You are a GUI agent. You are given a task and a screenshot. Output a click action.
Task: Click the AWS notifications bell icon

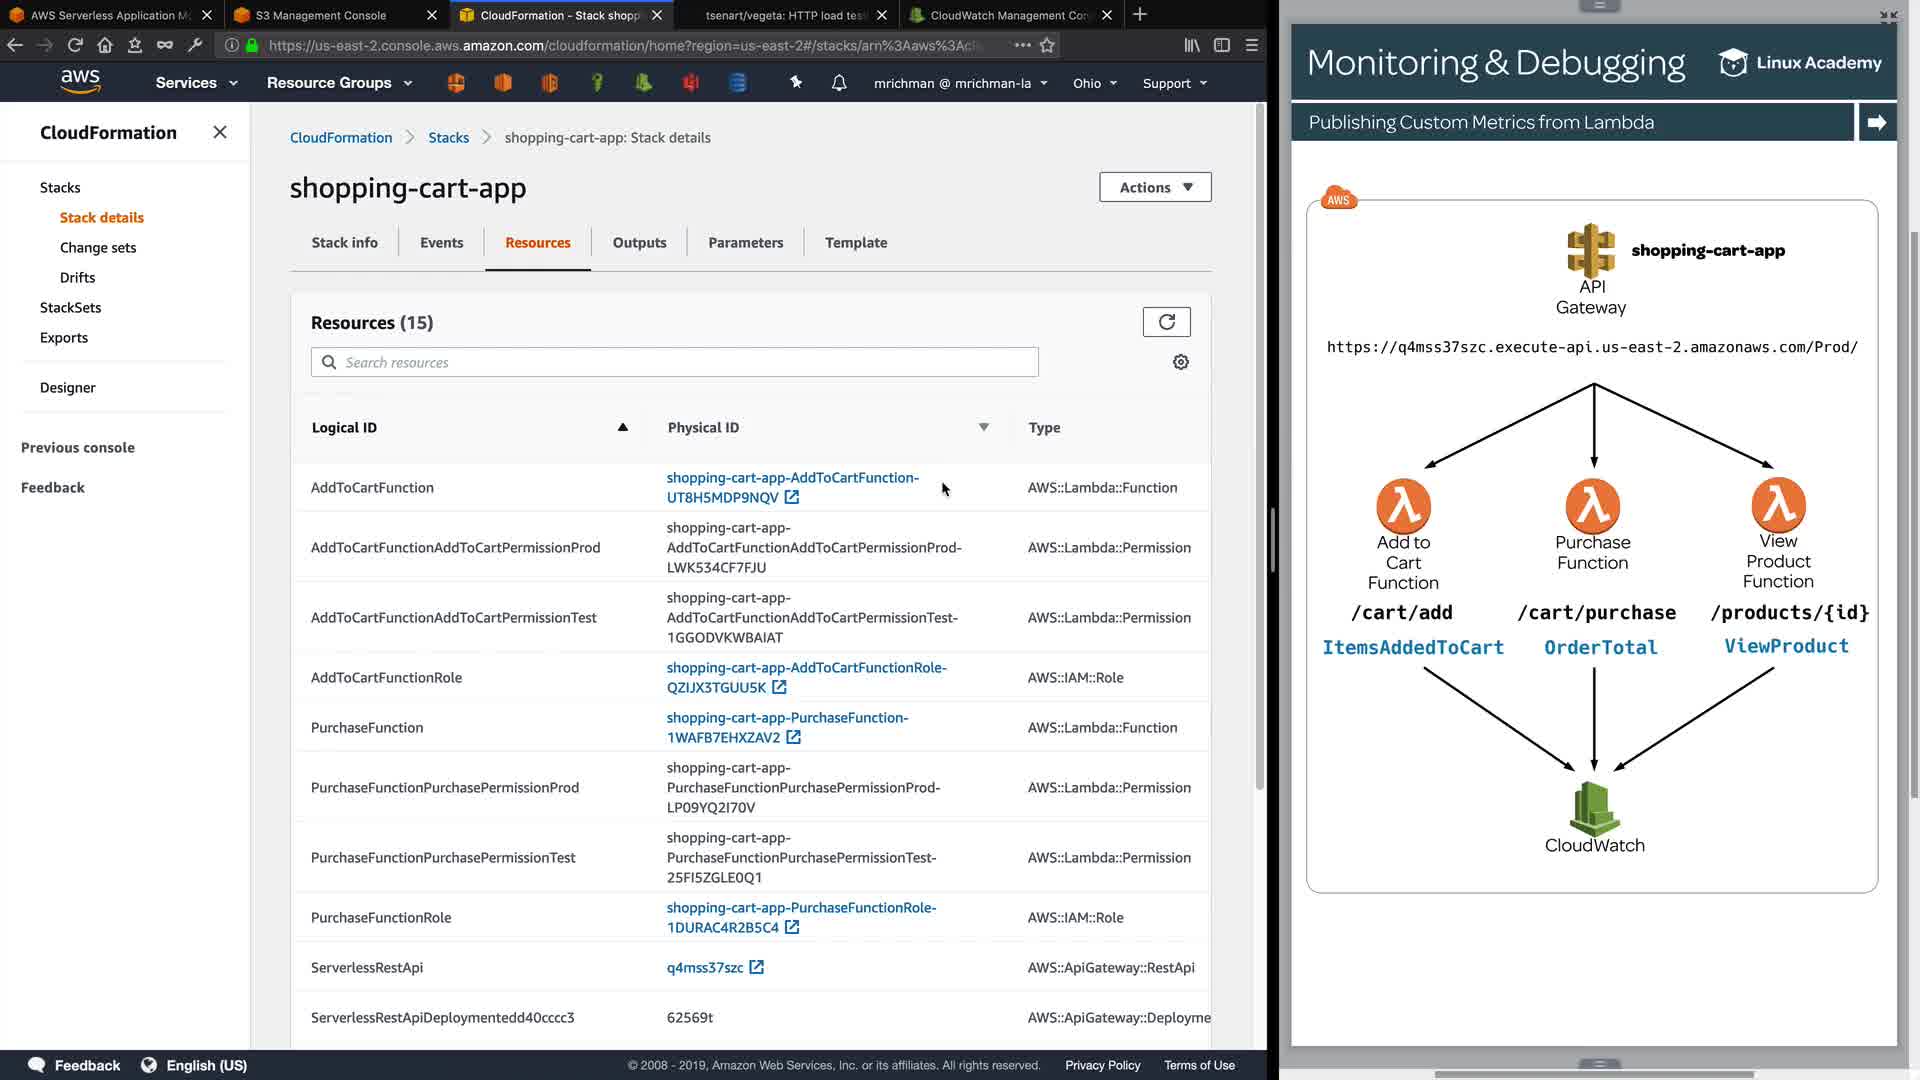click(839, 83)
